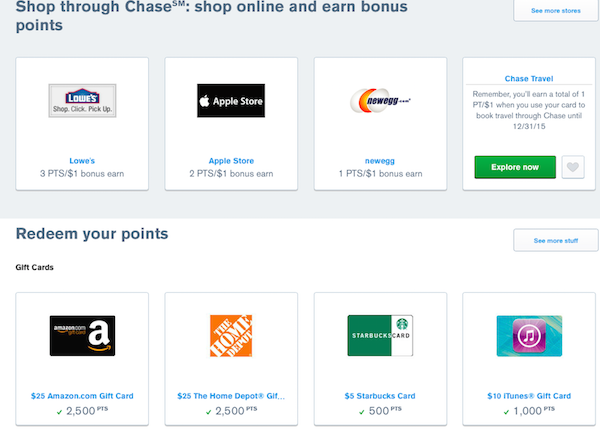This screenshot has height=430, width=600.
Task: Select $25 The Home Depot gift link
Action: pos(231,396)
